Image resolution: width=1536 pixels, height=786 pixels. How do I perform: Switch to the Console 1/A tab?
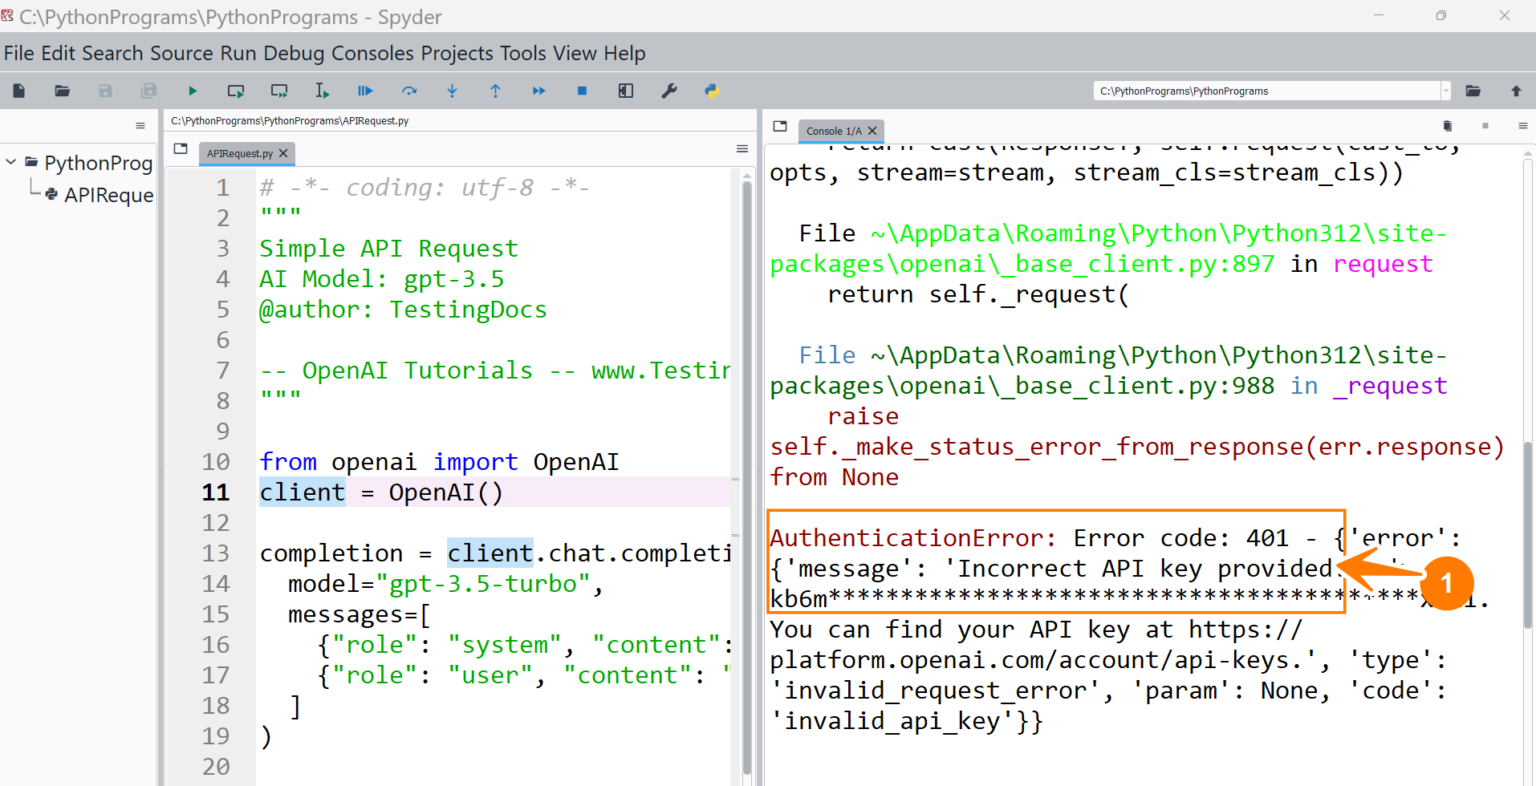tap(833, 131)
